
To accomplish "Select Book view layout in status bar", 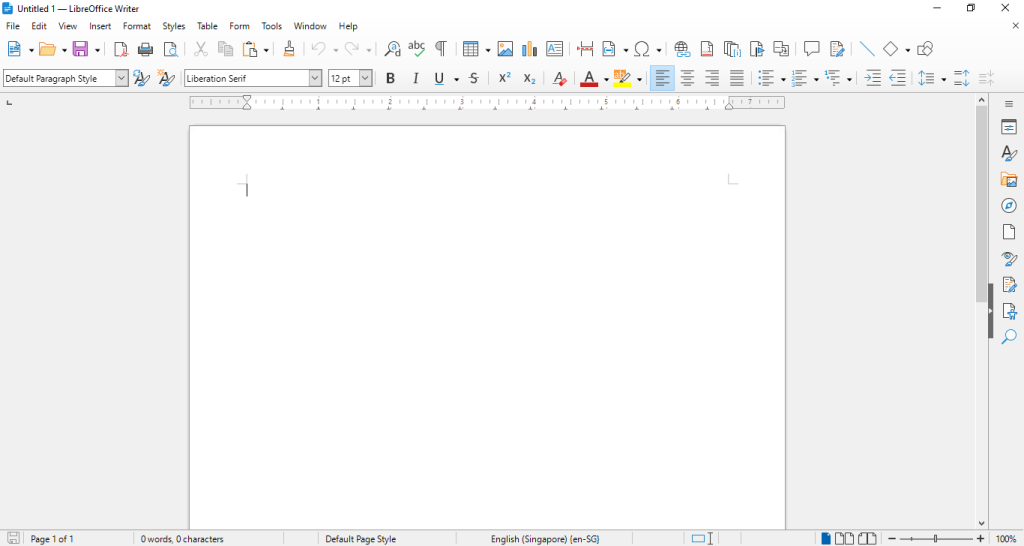I will [867, 539].
